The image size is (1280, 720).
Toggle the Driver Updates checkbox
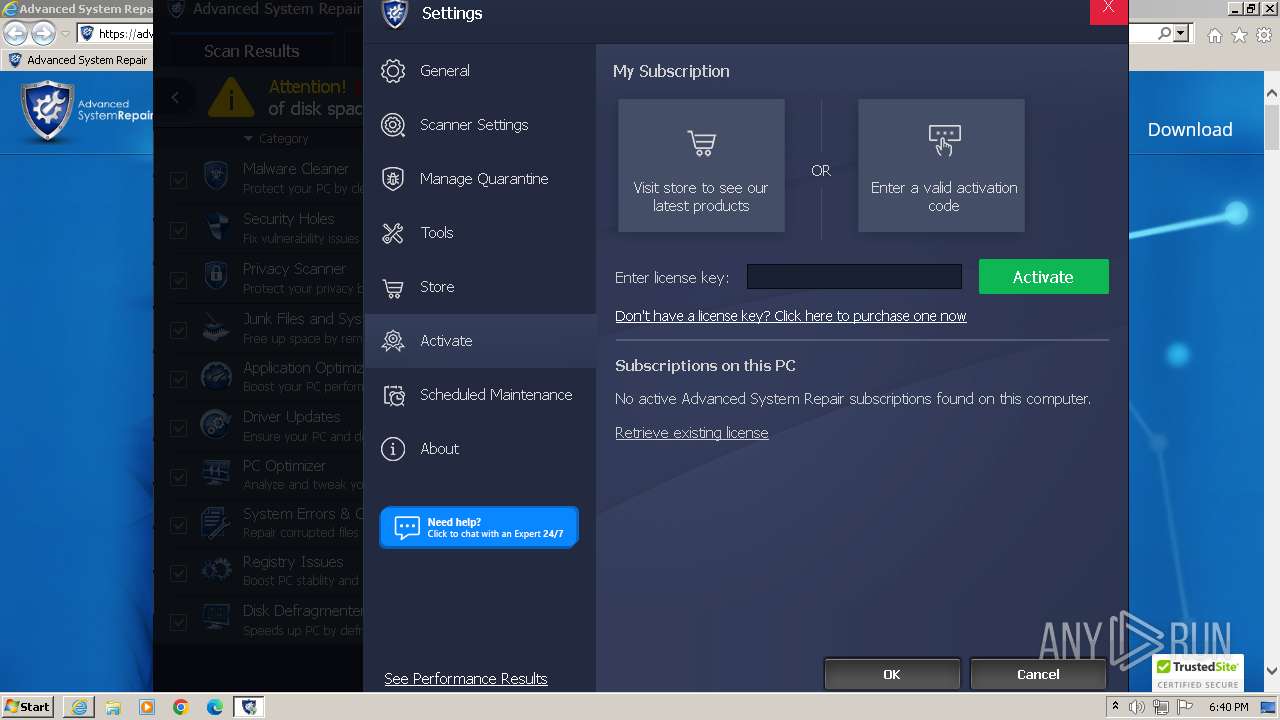(178, 428)
